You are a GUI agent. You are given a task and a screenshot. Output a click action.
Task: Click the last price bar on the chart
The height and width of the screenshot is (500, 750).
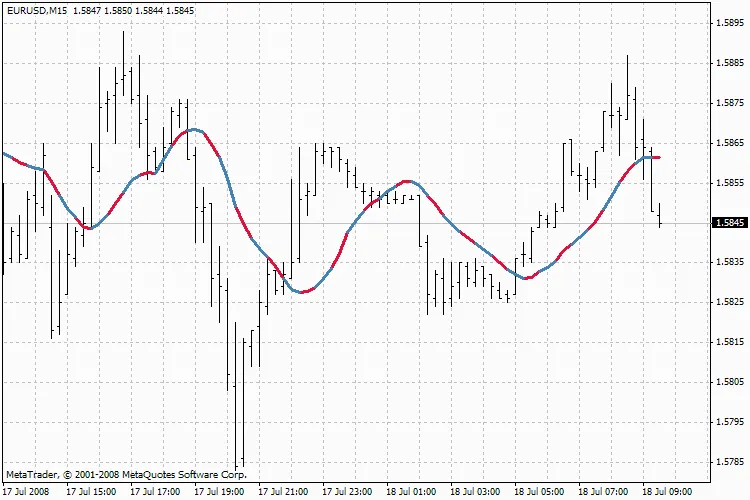click(x=660, y=215)
